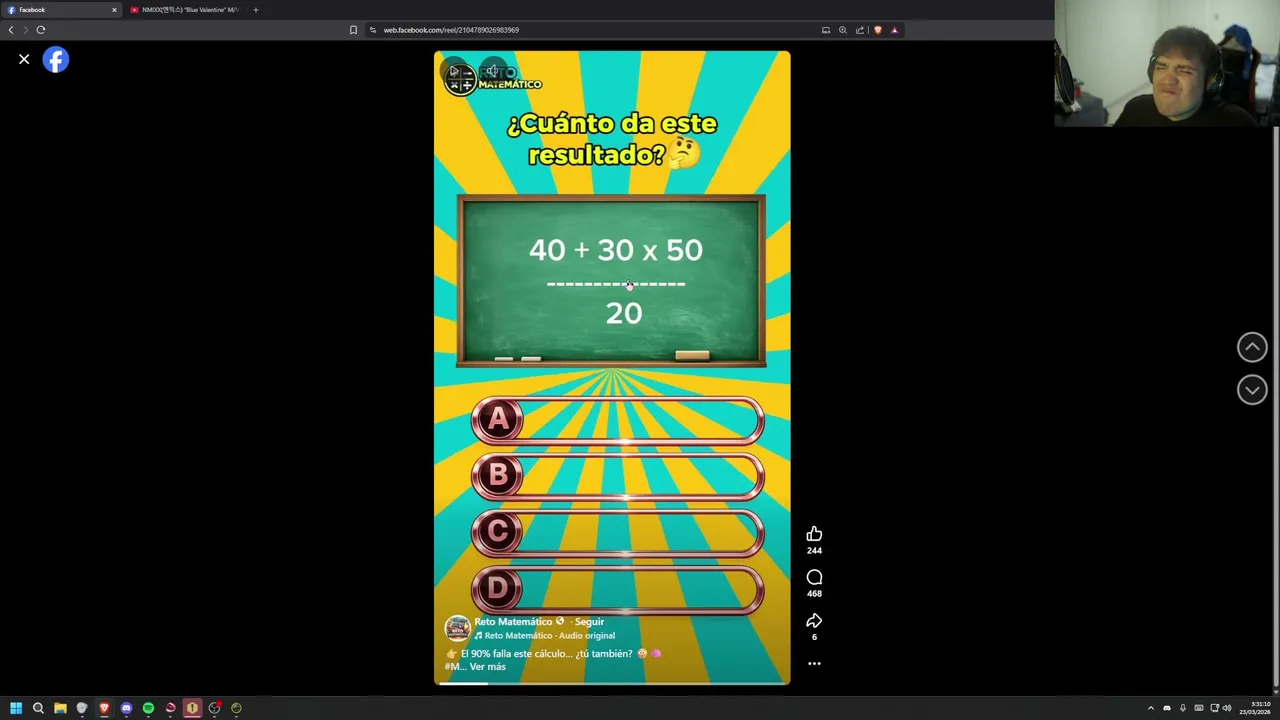Screen dimensions: 1280x720
Task: Open the clock and date in the taskbar
Action: [1255, 708]
